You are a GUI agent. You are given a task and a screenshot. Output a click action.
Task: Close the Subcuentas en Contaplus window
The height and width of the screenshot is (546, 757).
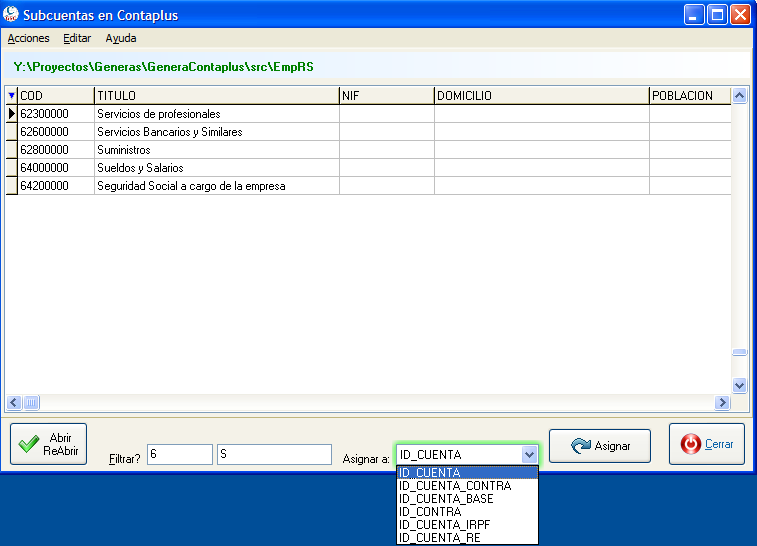click(x=740, y=14)
